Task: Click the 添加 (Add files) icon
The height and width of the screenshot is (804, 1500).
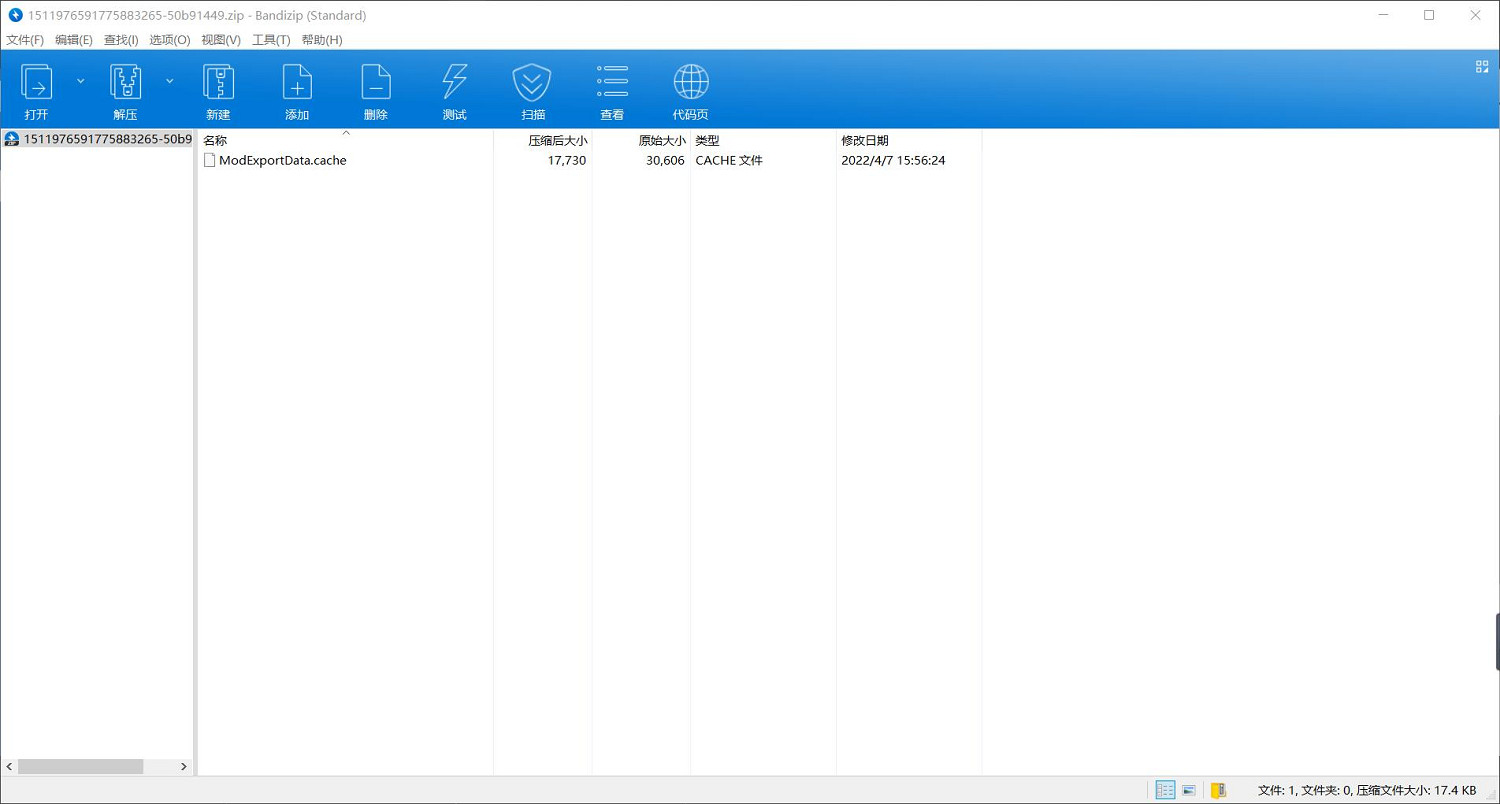Action: coord(297,91)
